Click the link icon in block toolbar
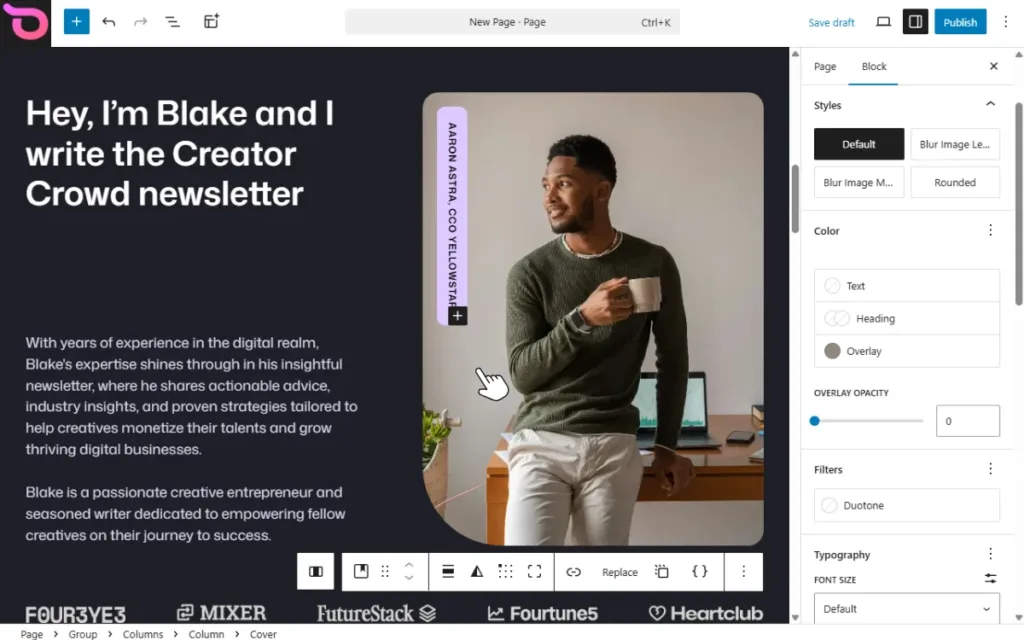 573,572
